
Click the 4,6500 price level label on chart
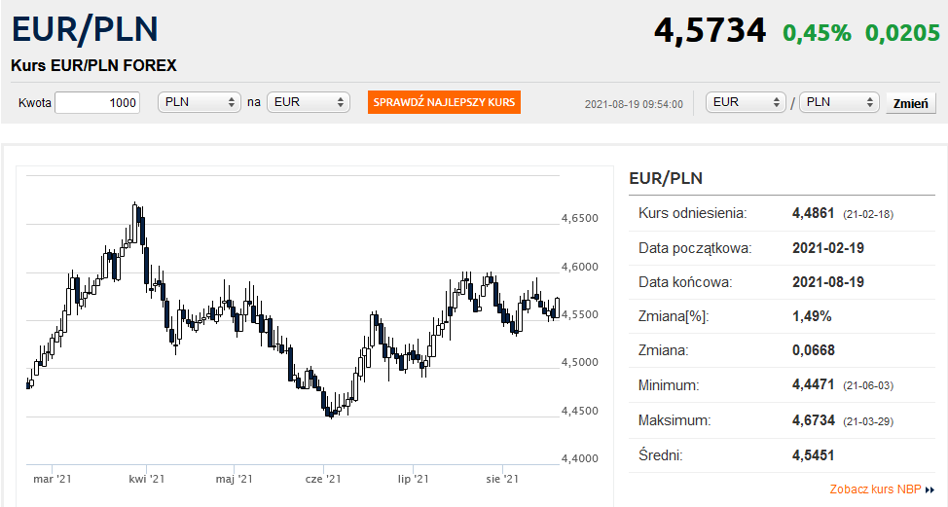579,218
